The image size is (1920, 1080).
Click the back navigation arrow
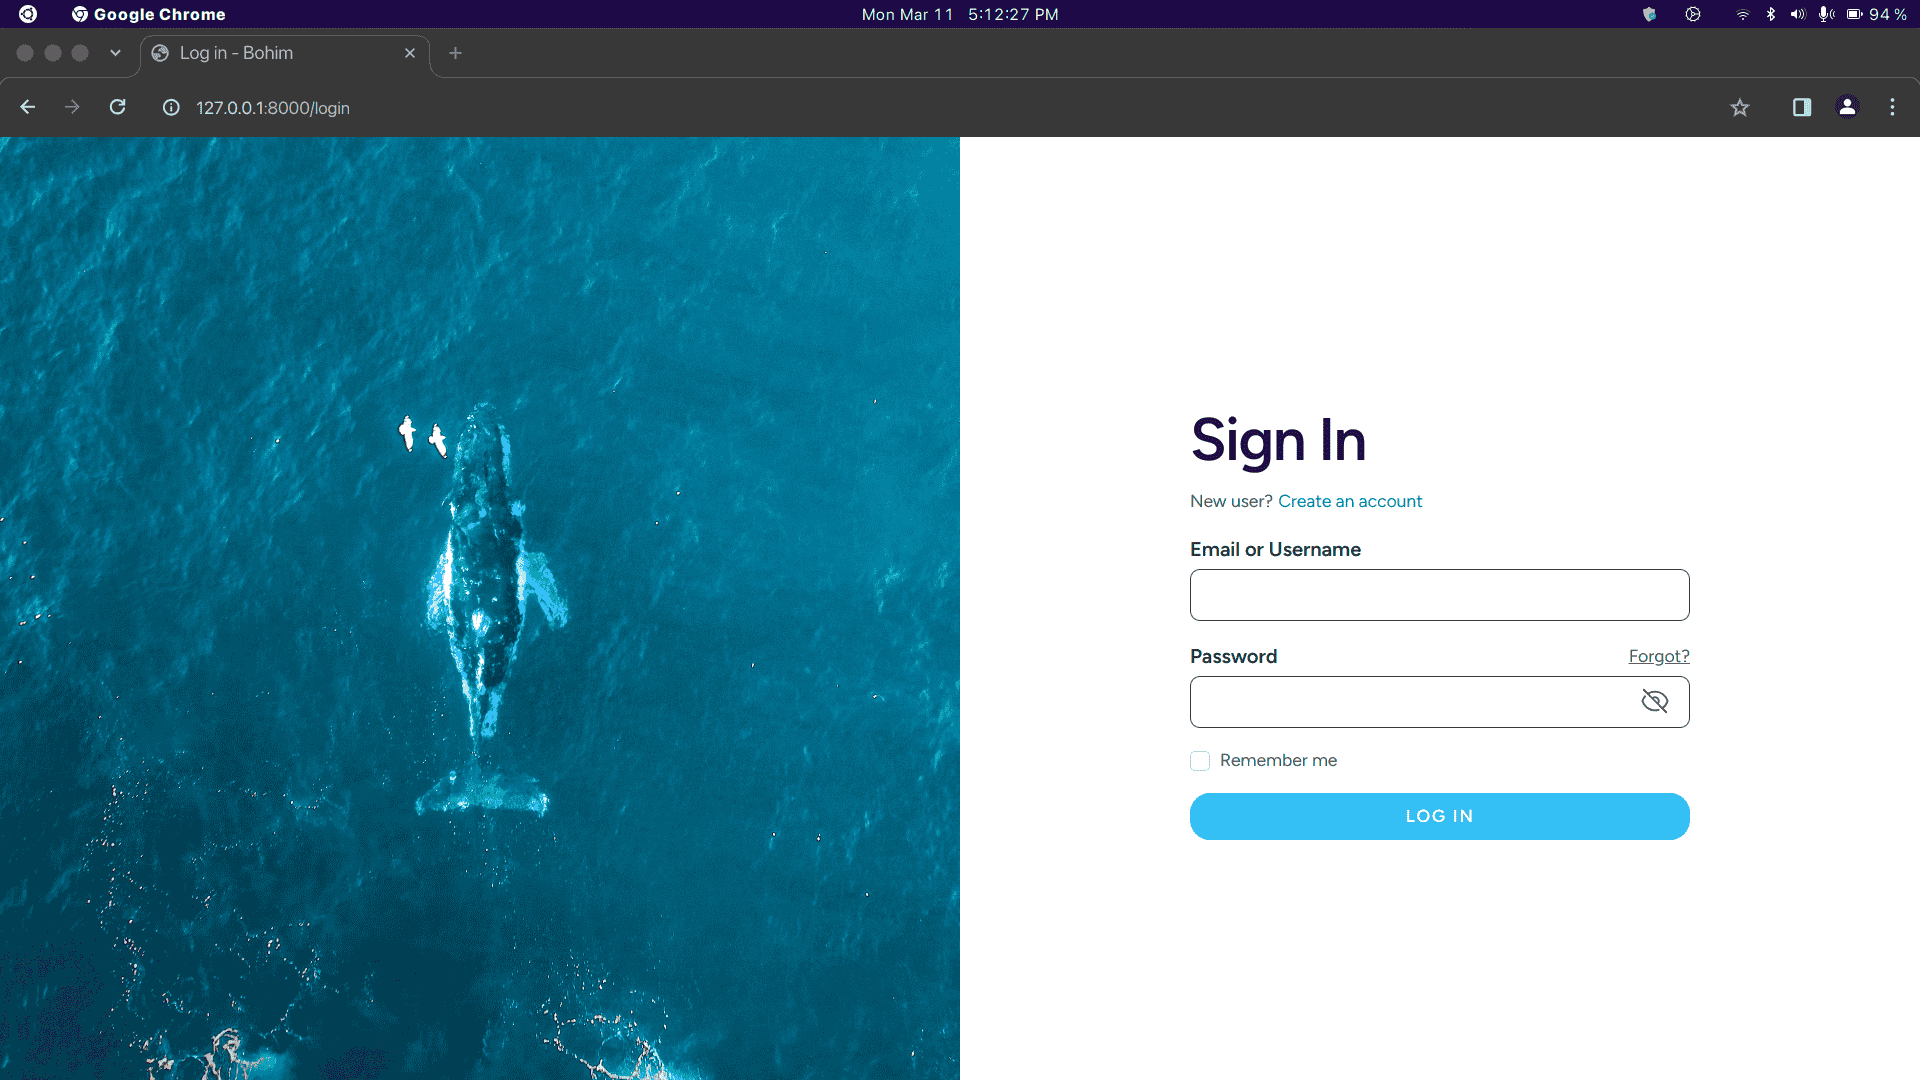click(x=27, y=107)
